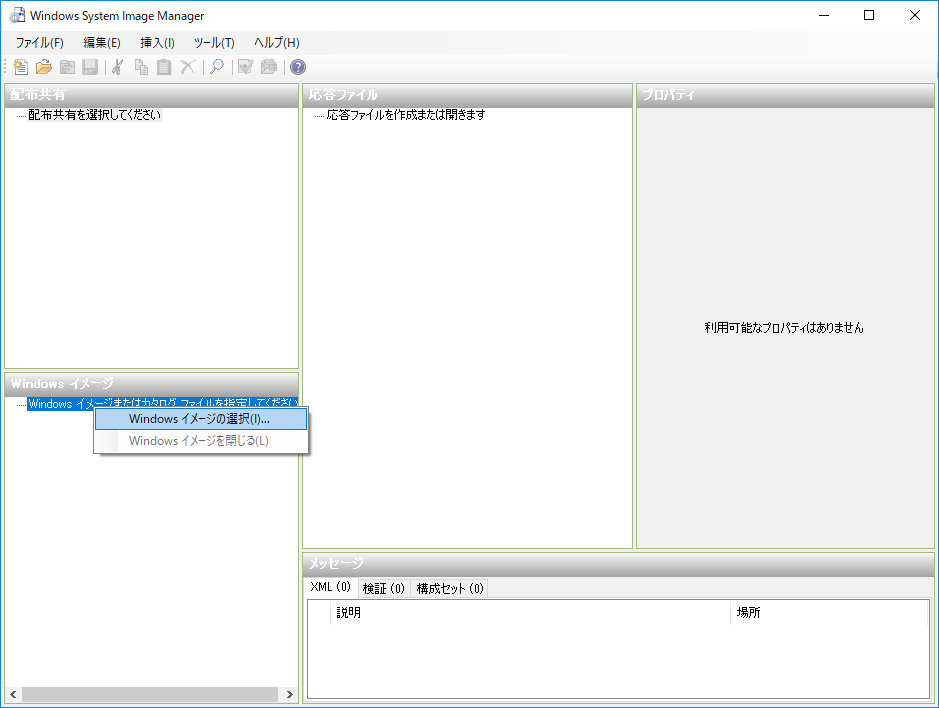Click the left arrow of horizontal scrollbar
Screen dimensions: 939x708
pyautogui.click(x=13, y=694)
